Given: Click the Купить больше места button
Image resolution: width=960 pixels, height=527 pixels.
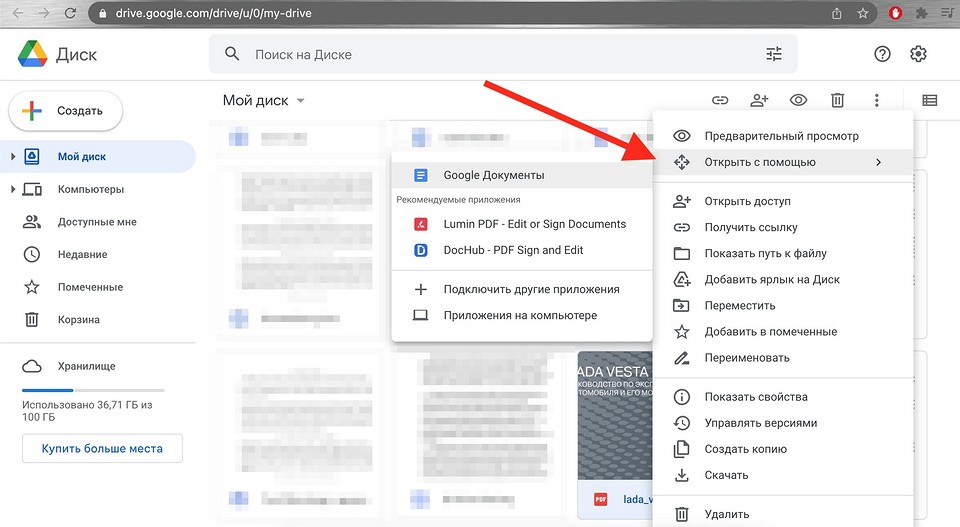Looking at the screenshot, I should point(102,449).
